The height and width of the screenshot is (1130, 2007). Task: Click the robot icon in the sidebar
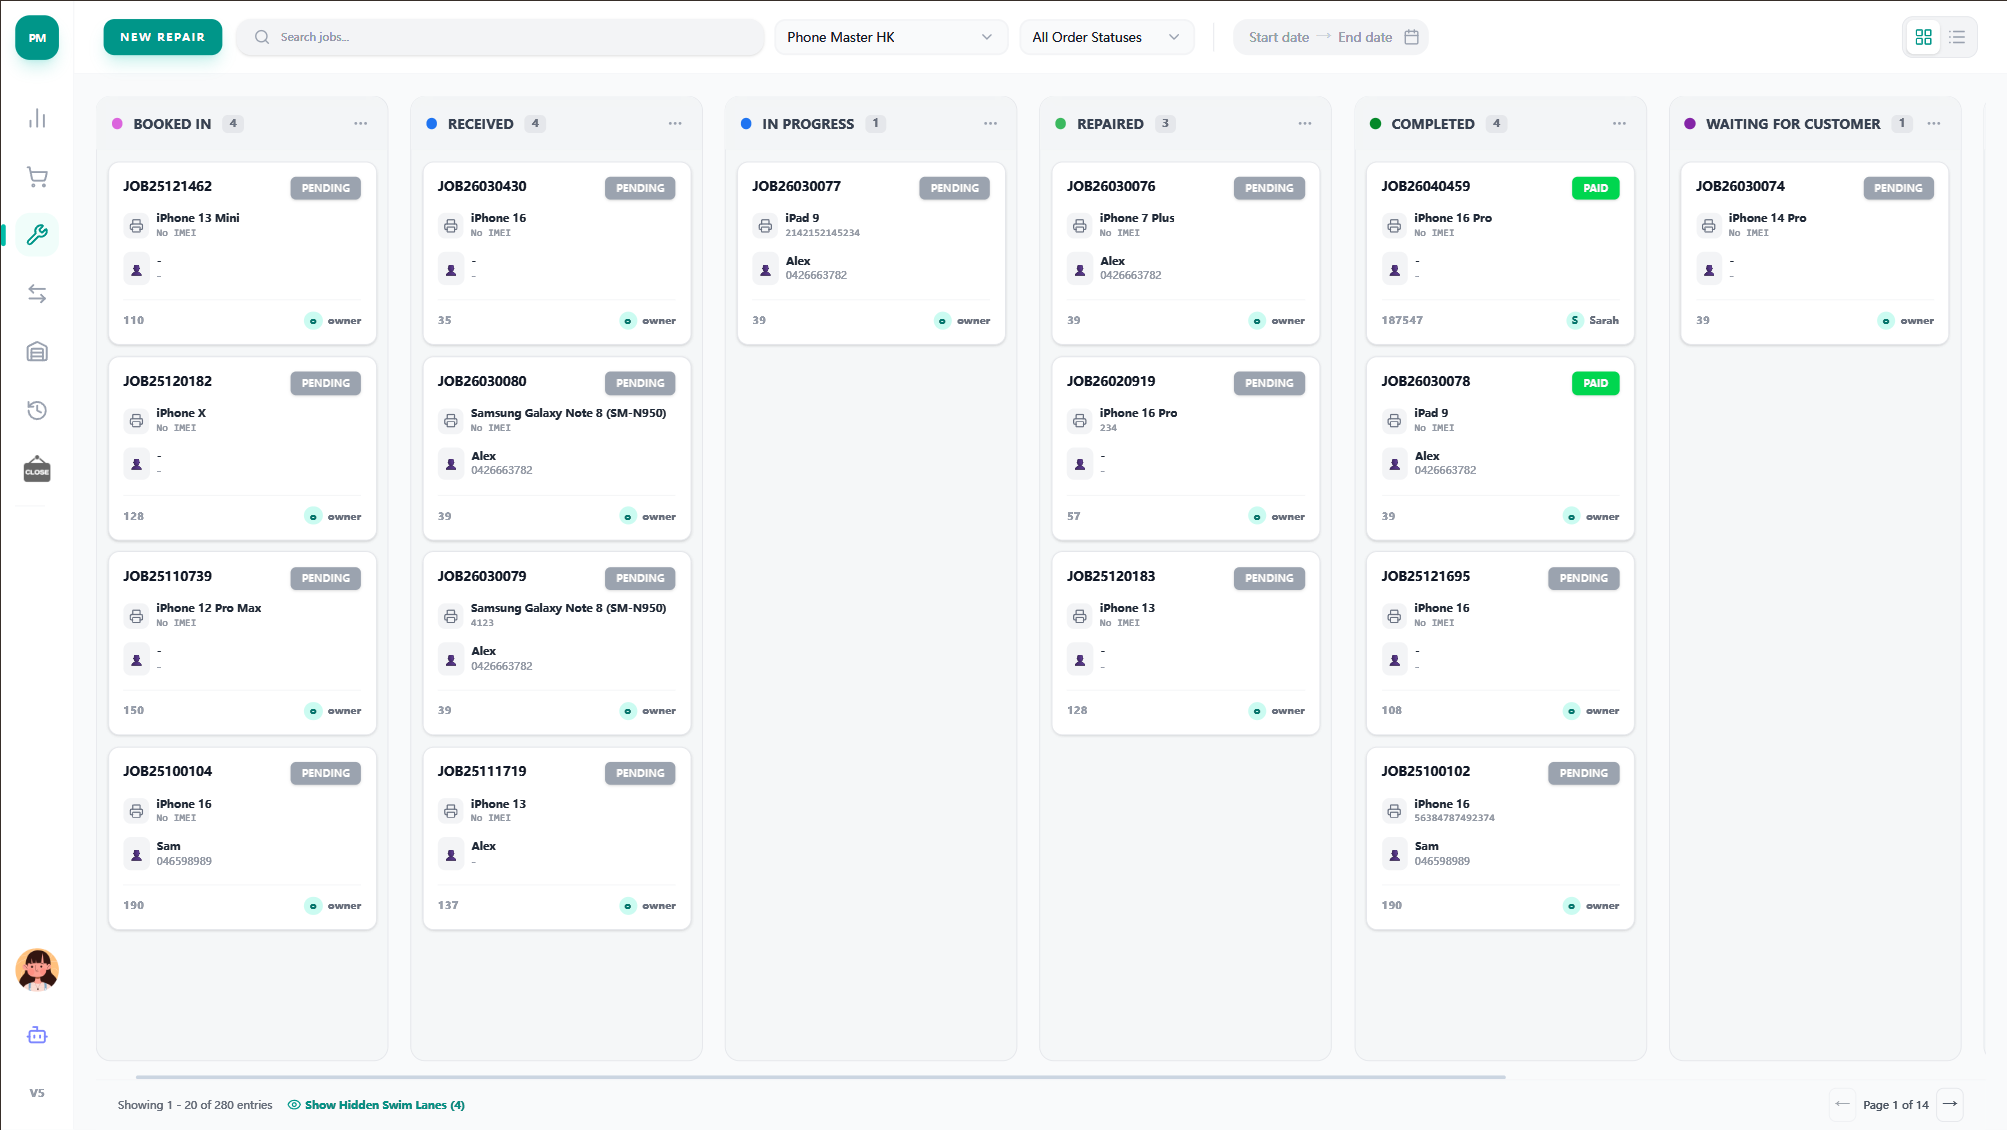coord(37,1035)
